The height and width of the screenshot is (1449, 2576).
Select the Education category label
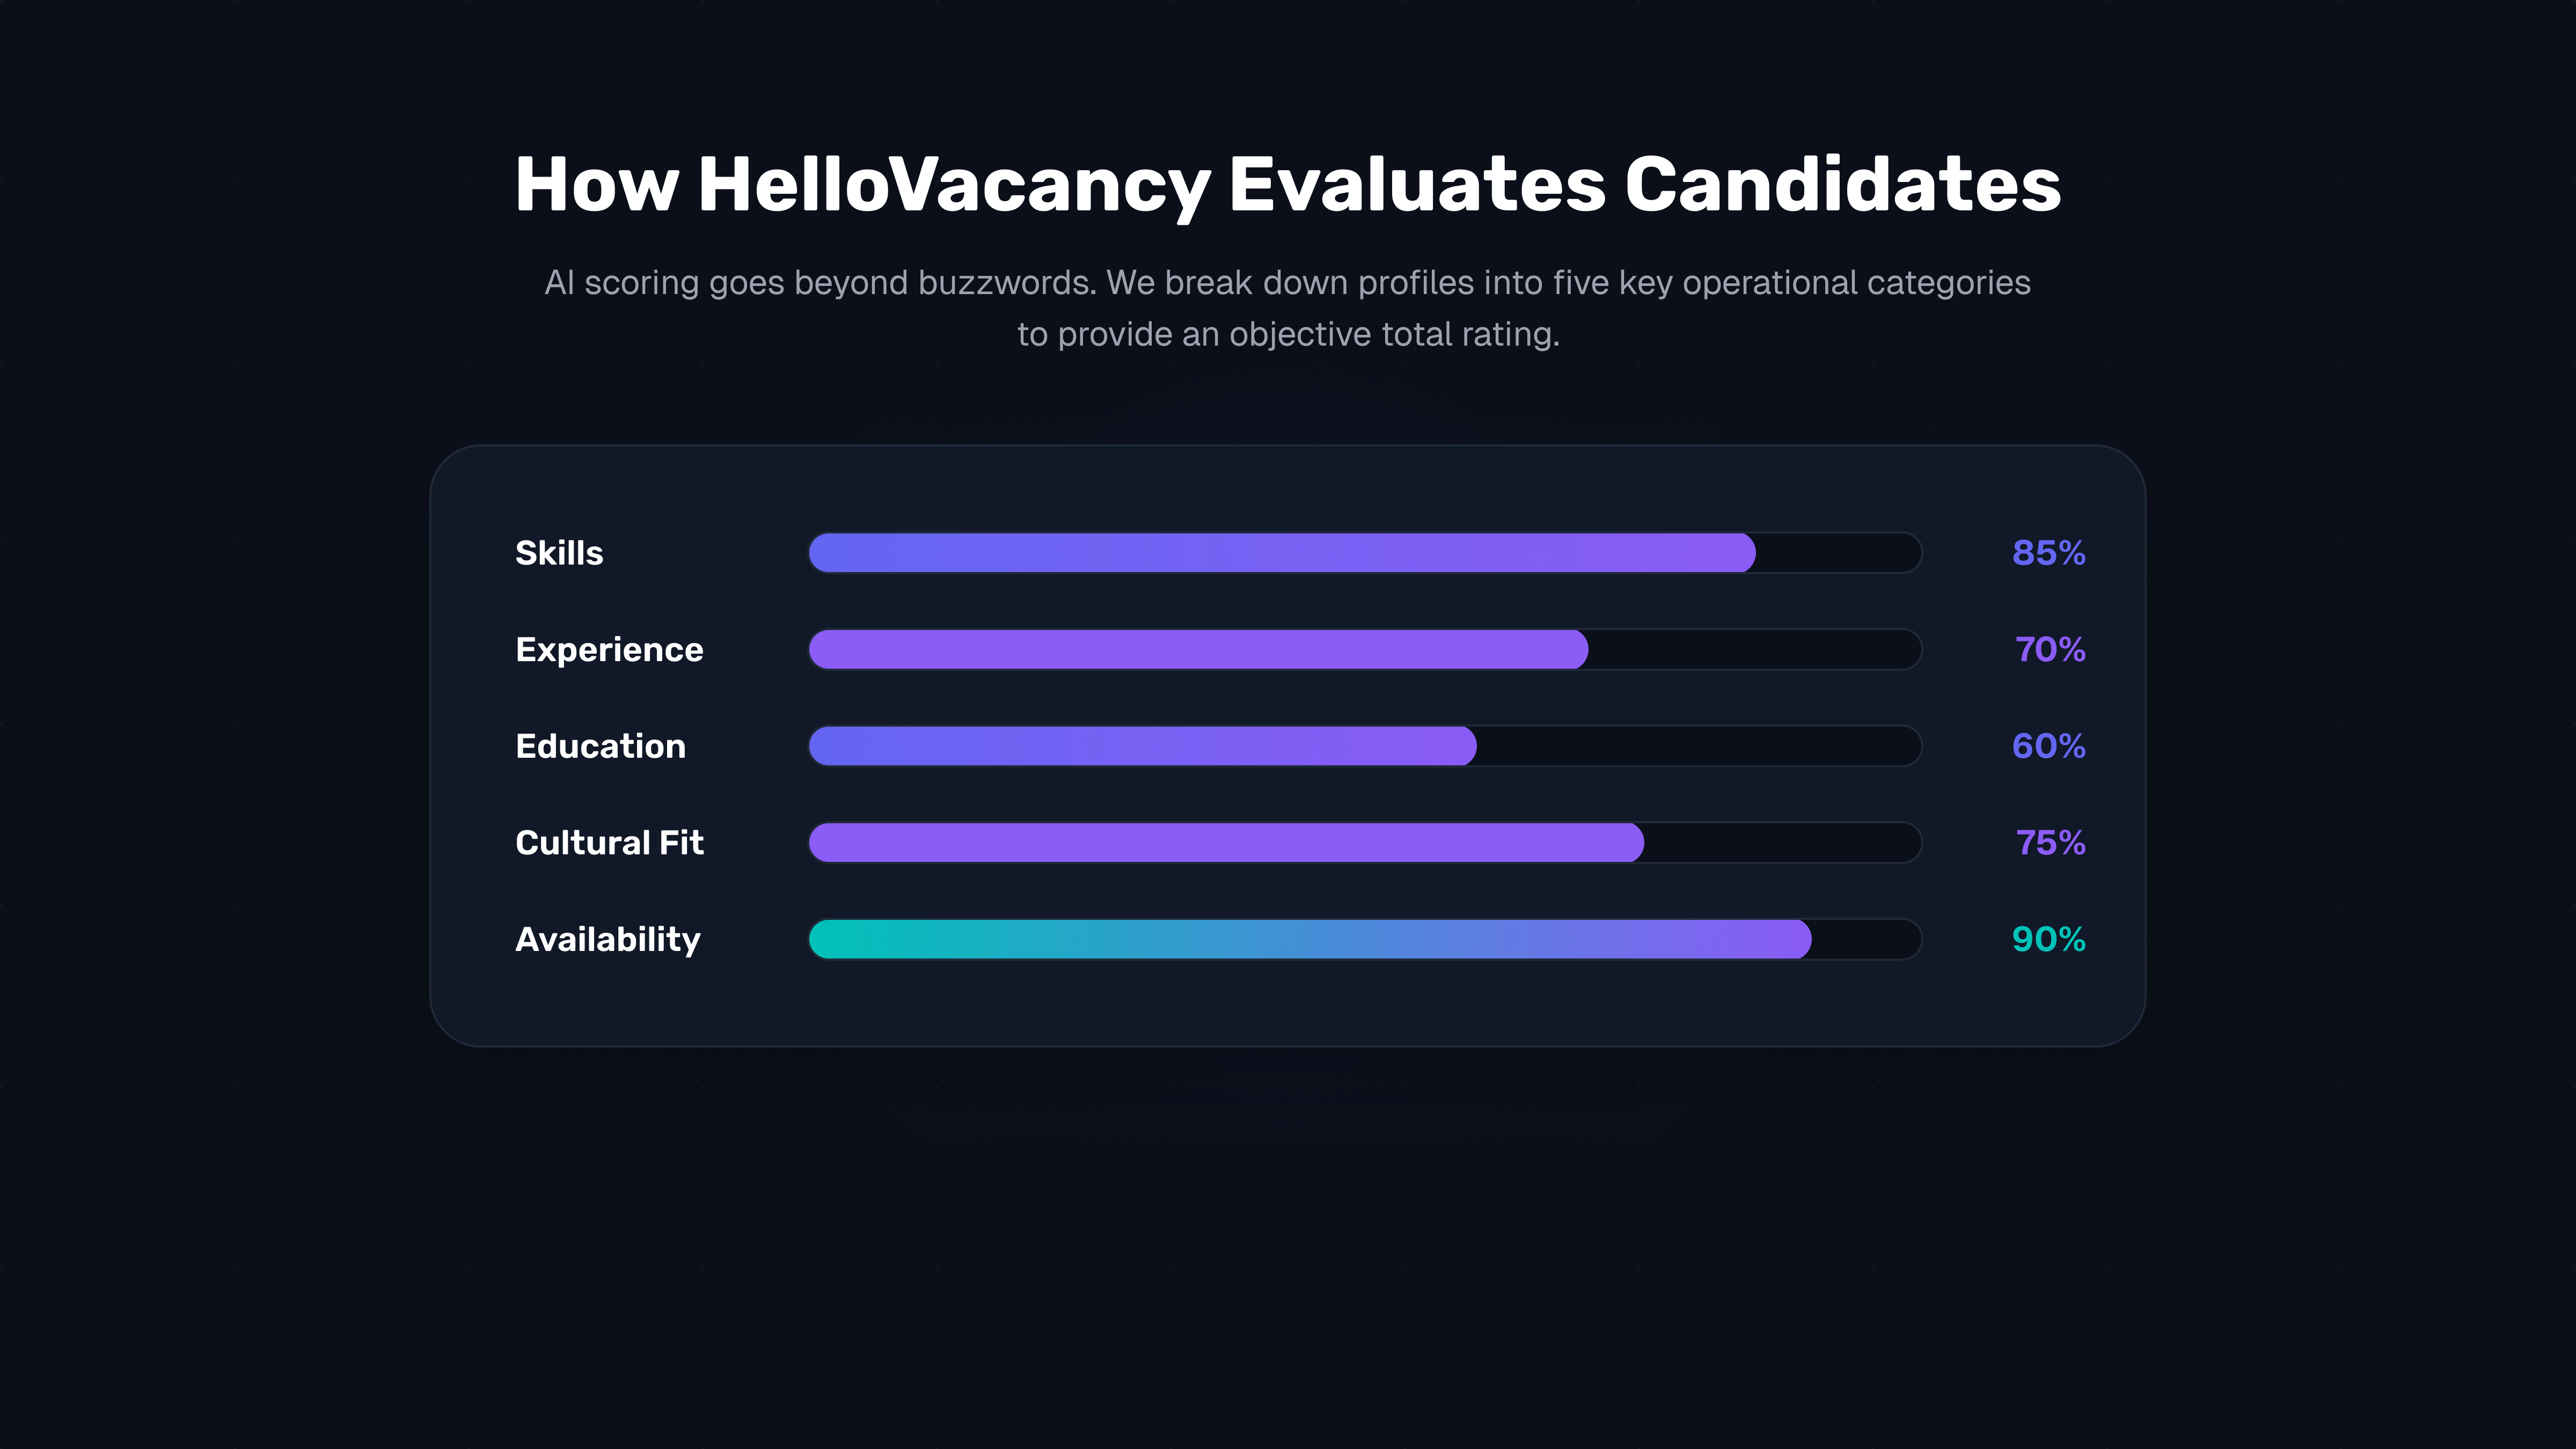coord(600,746)
